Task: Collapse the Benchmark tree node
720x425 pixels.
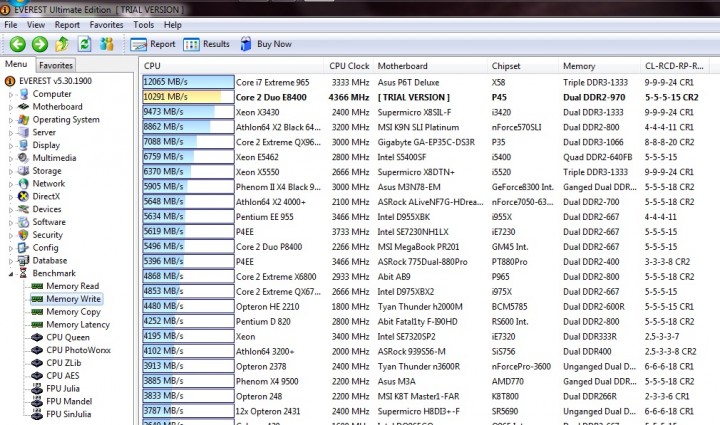Action: (11, 274)
